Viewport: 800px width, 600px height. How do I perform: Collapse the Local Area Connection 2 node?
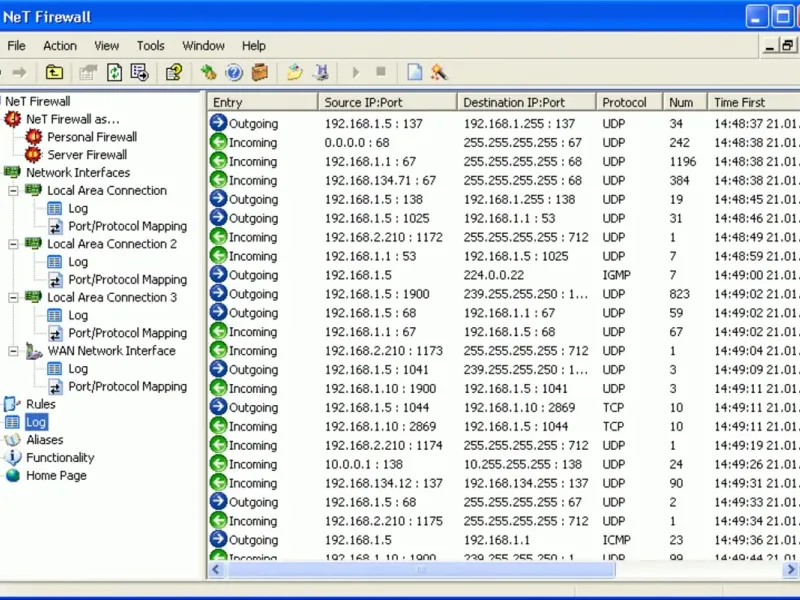(x=13, y=244)
